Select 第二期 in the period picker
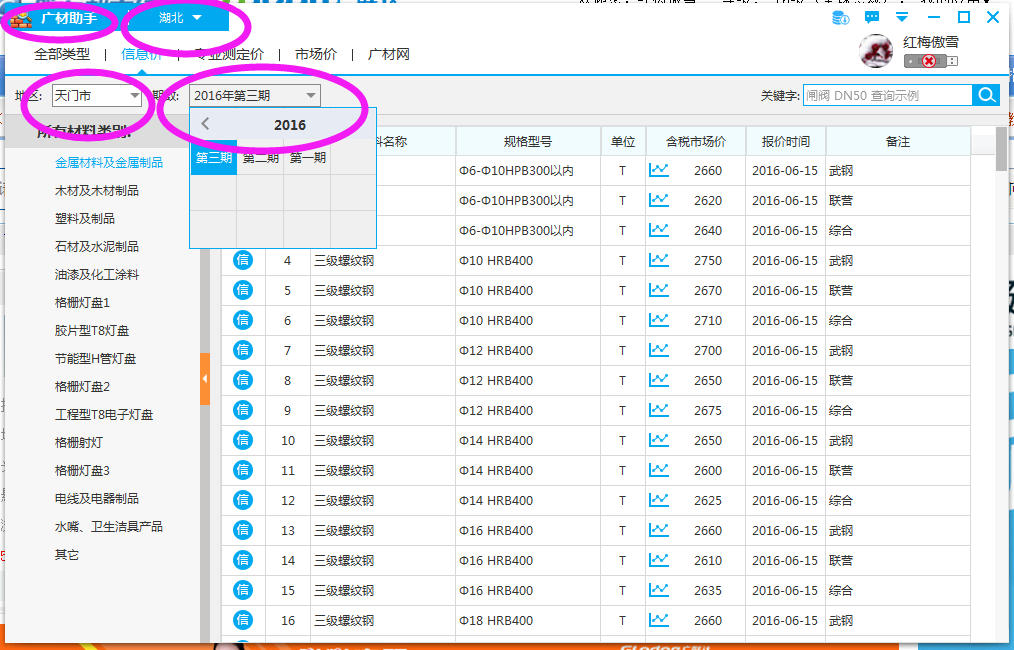Image resolution: width=1014 pixels, height=650 pixels. point(261,158)
